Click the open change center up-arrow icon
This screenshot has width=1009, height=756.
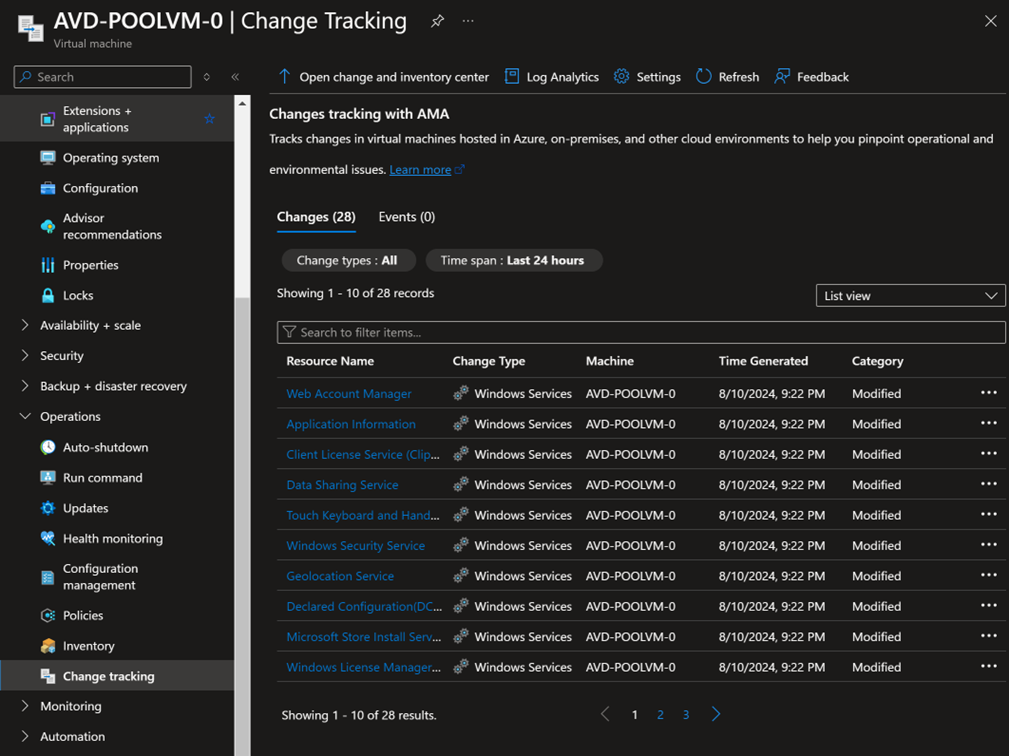click(x=284, y=77)
